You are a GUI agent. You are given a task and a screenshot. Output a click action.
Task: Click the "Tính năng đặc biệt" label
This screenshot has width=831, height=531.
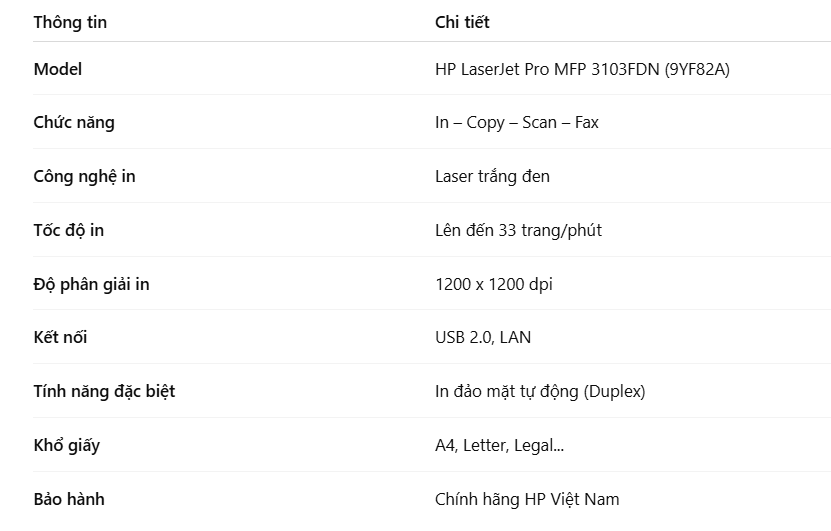(x=104, y=391)
